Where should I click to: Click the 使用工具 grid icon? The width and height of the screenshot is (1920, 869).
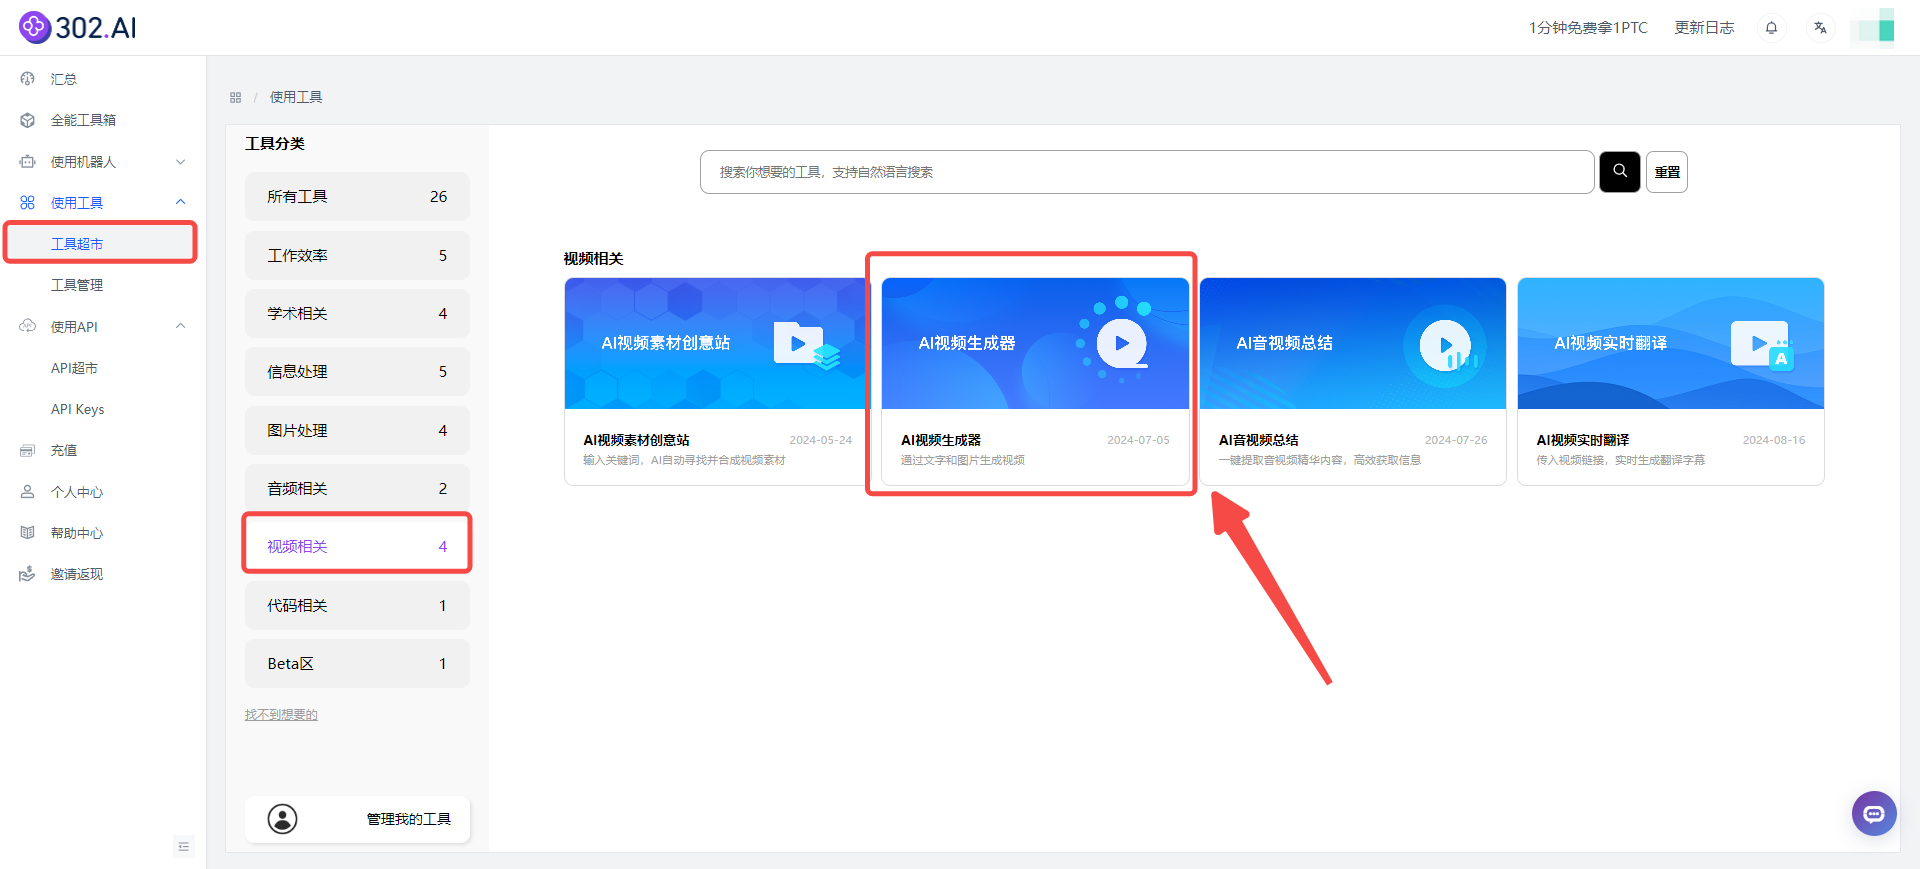(28, 203)
